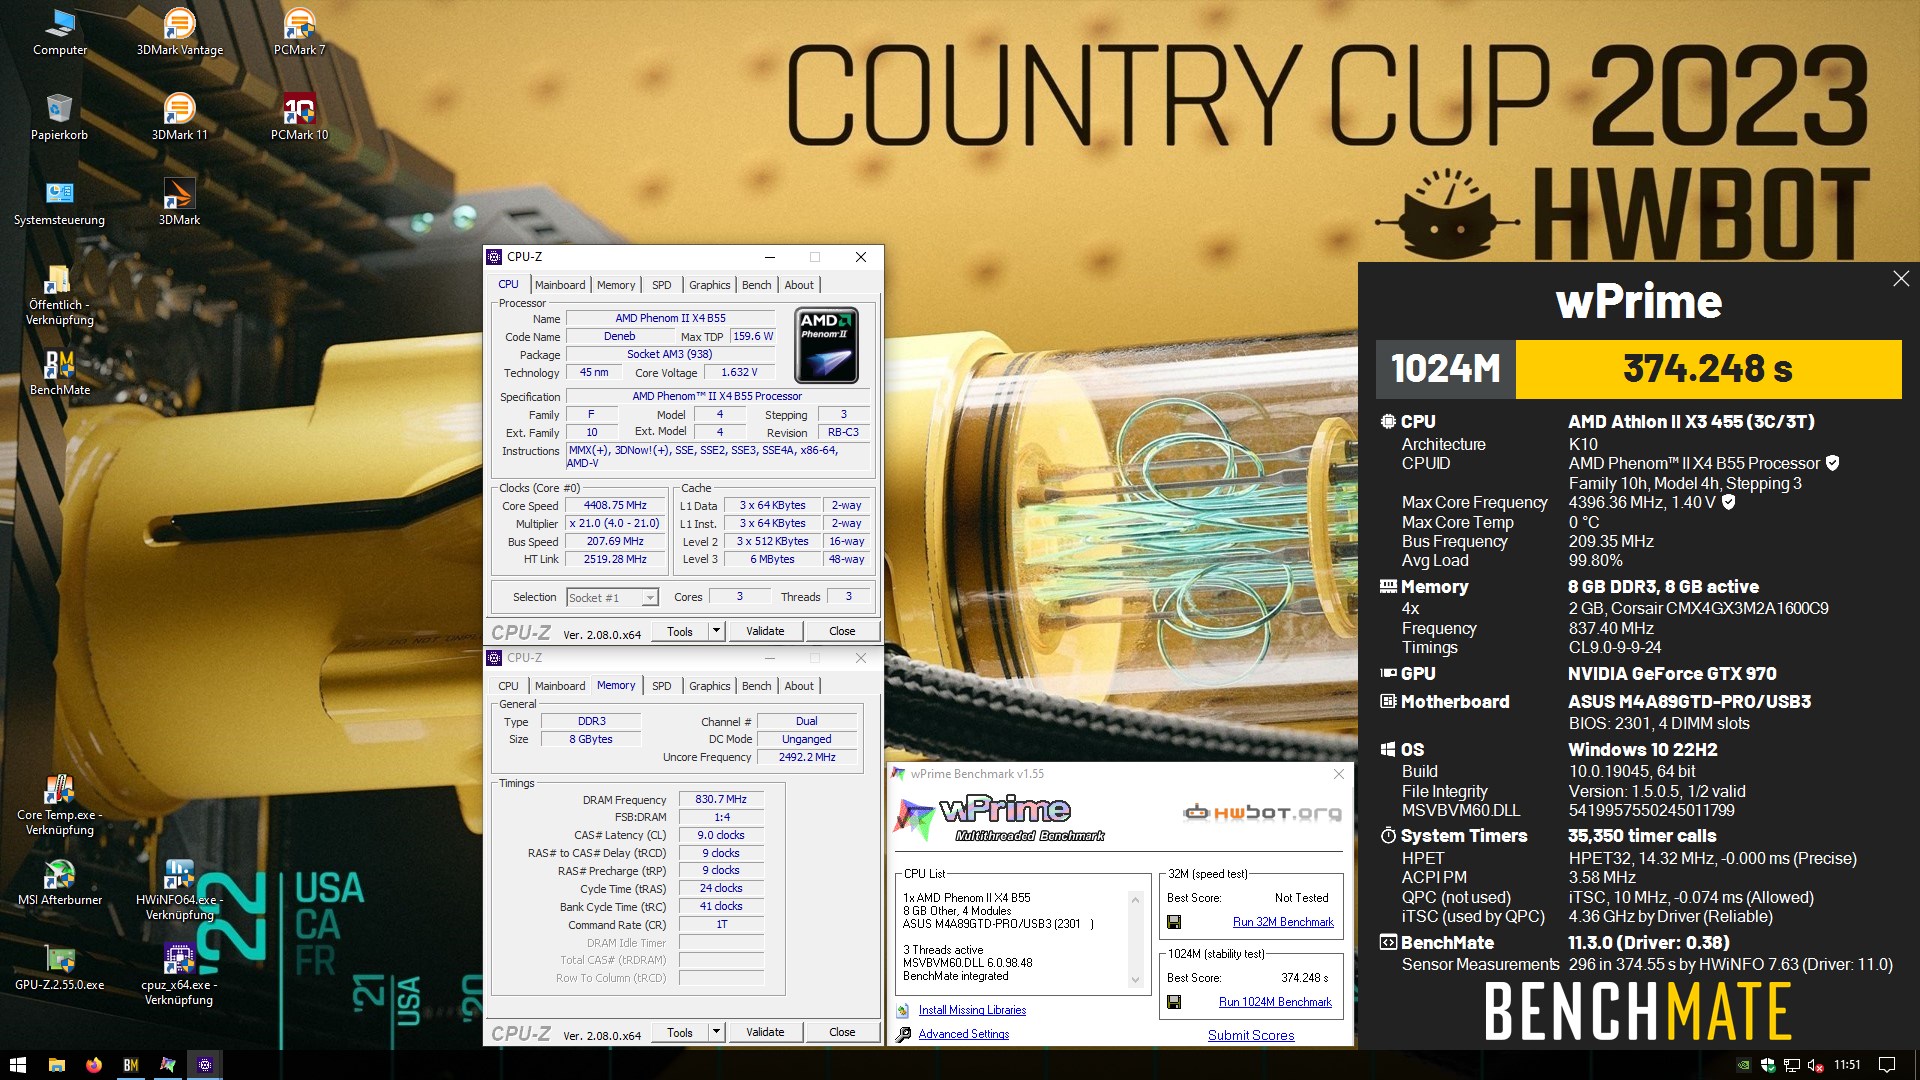Click Validate in bottom CPU-Z window
Image resolution: width=1920 pixels, height=1080 pixels.
765,1032
